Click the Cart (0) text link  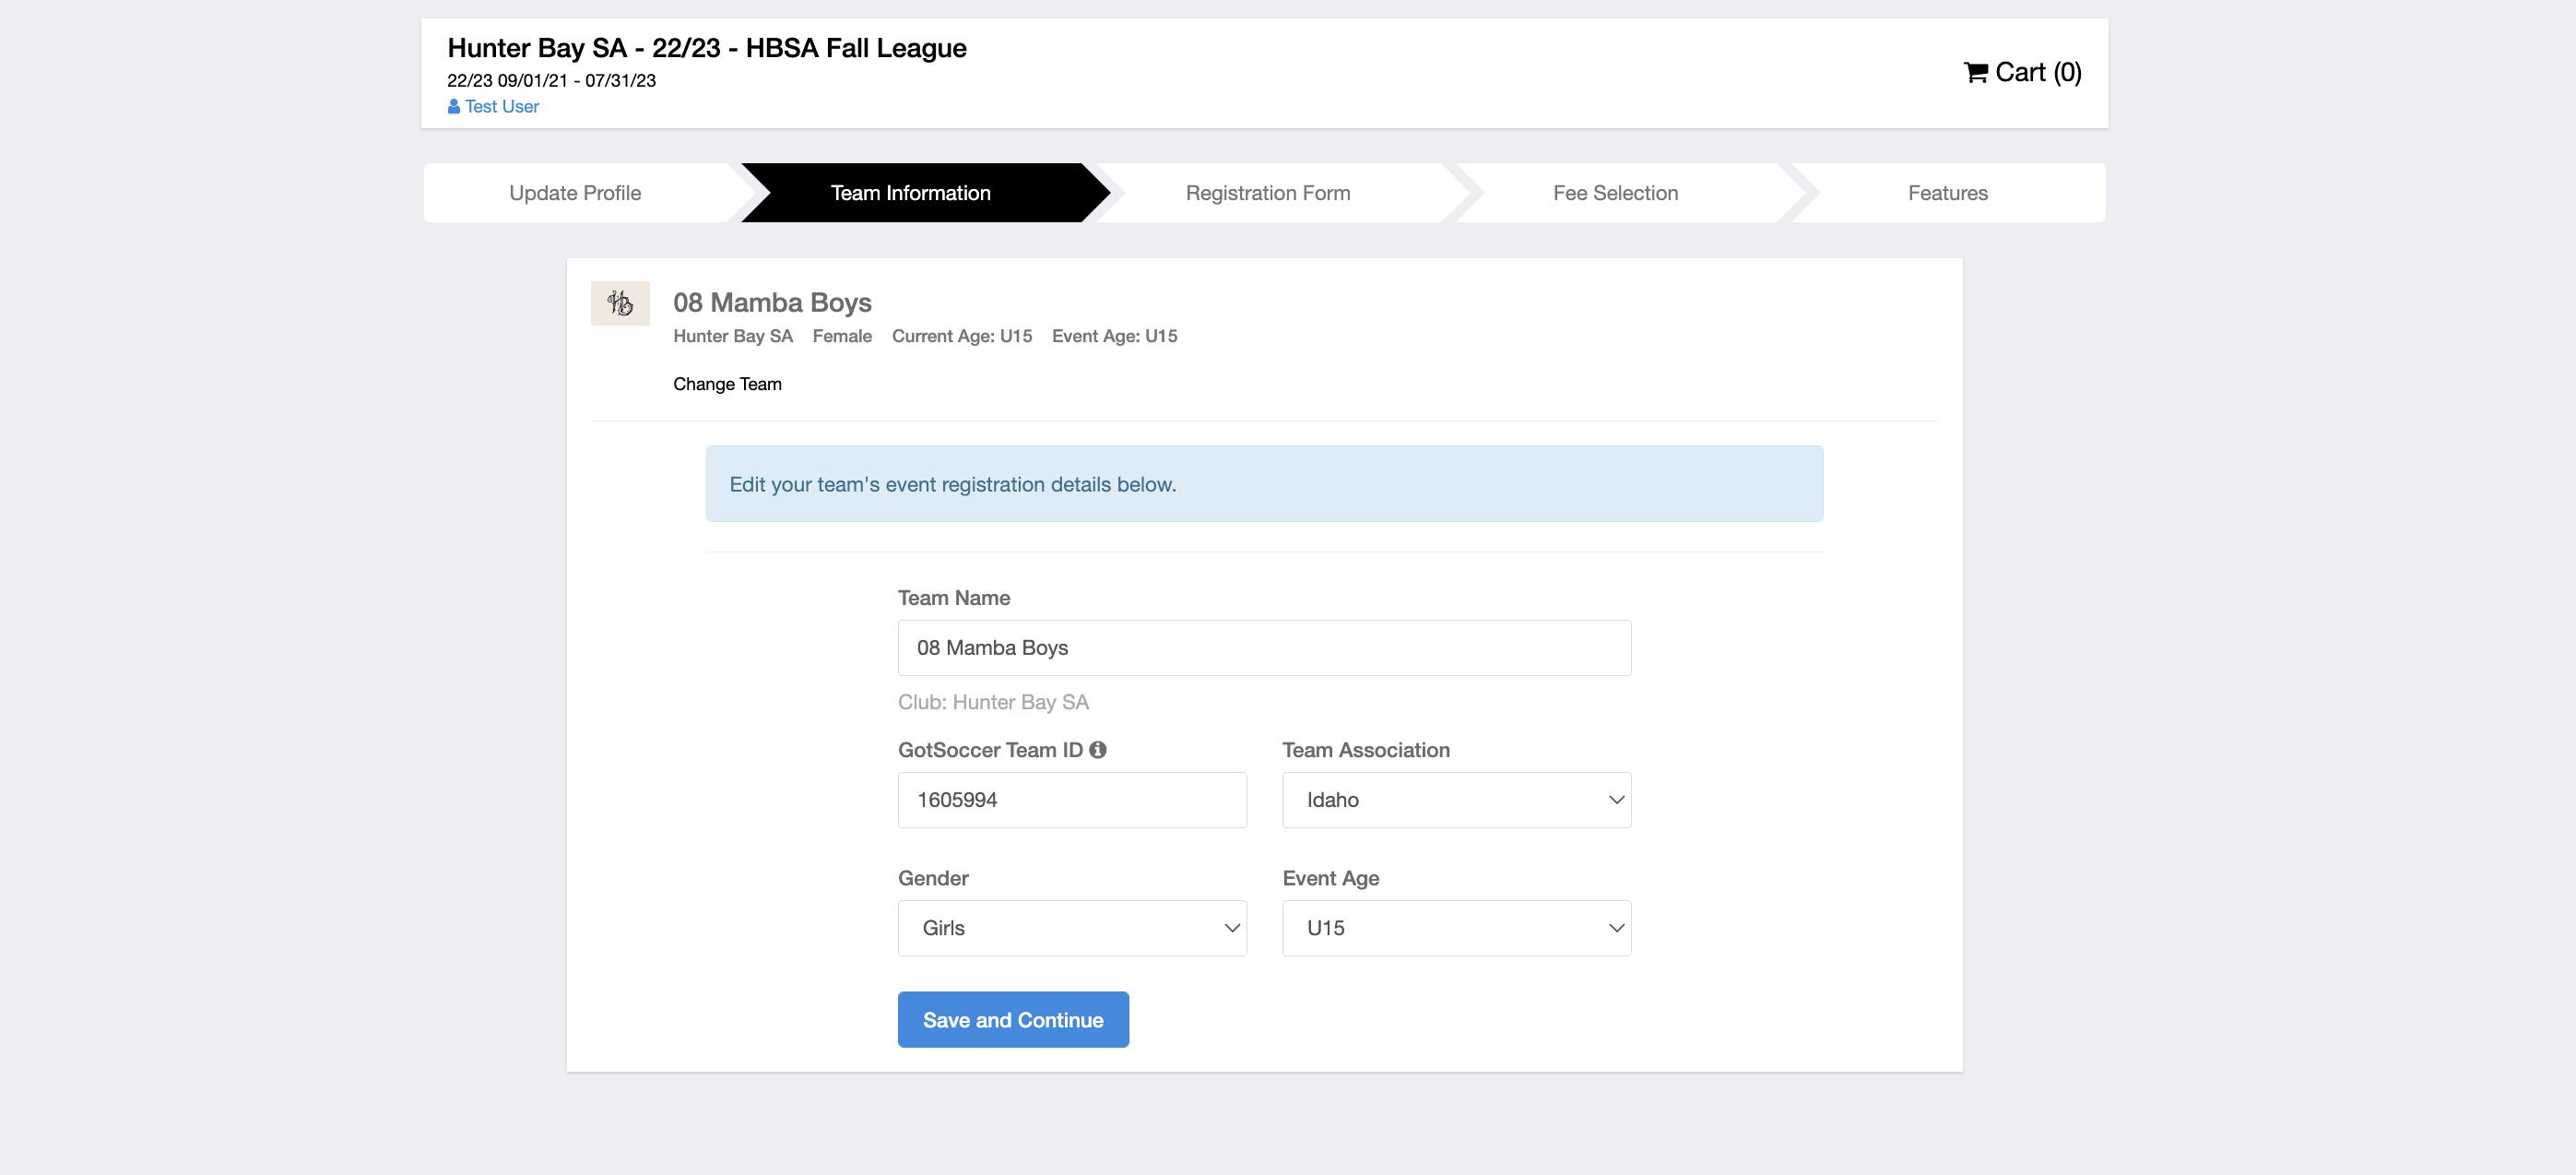(2038, 73)
